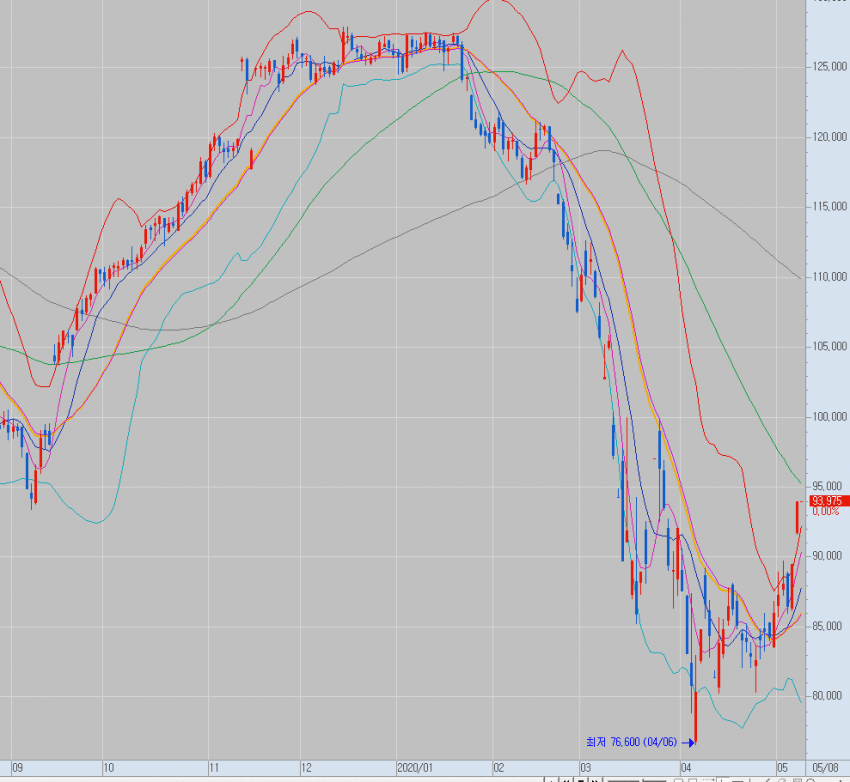Click the 110,000 price axis label
850x782 pixels.
829,277
